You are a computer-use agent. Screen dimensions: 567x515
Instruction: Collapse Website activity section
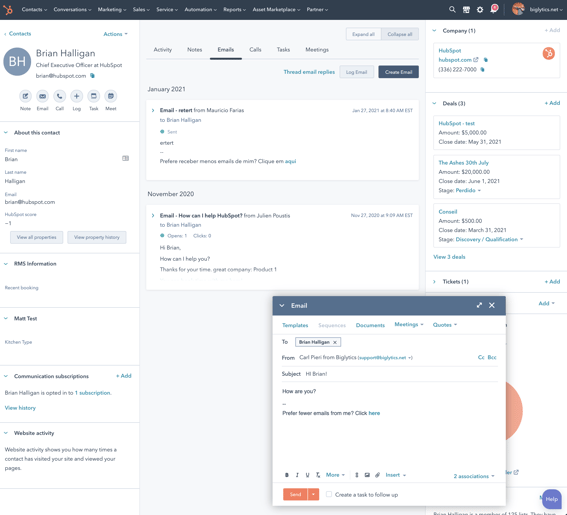[6, 433]
